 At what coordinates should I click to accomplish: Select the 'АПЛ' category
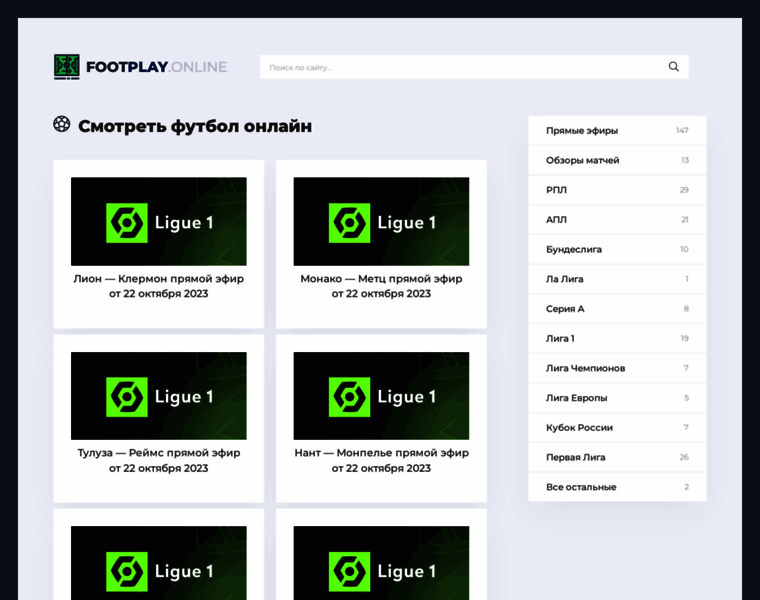(617, 220)
